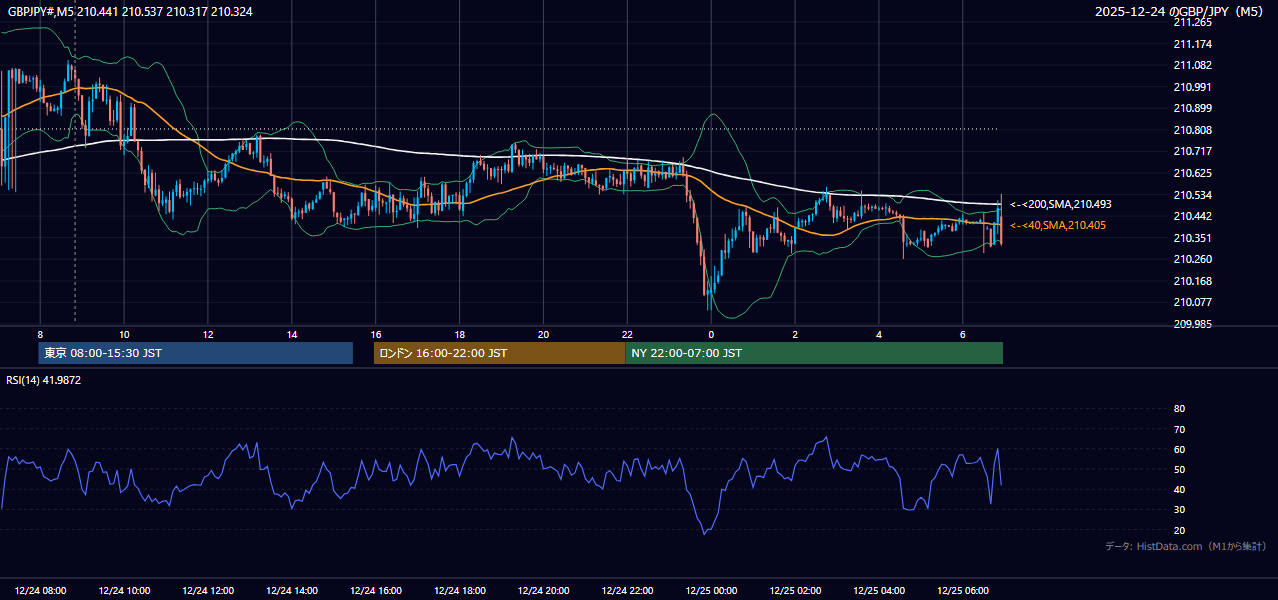Click hour tick '0' under the price chart
This screenshot has height=600, width=1278.
[711, 334]
